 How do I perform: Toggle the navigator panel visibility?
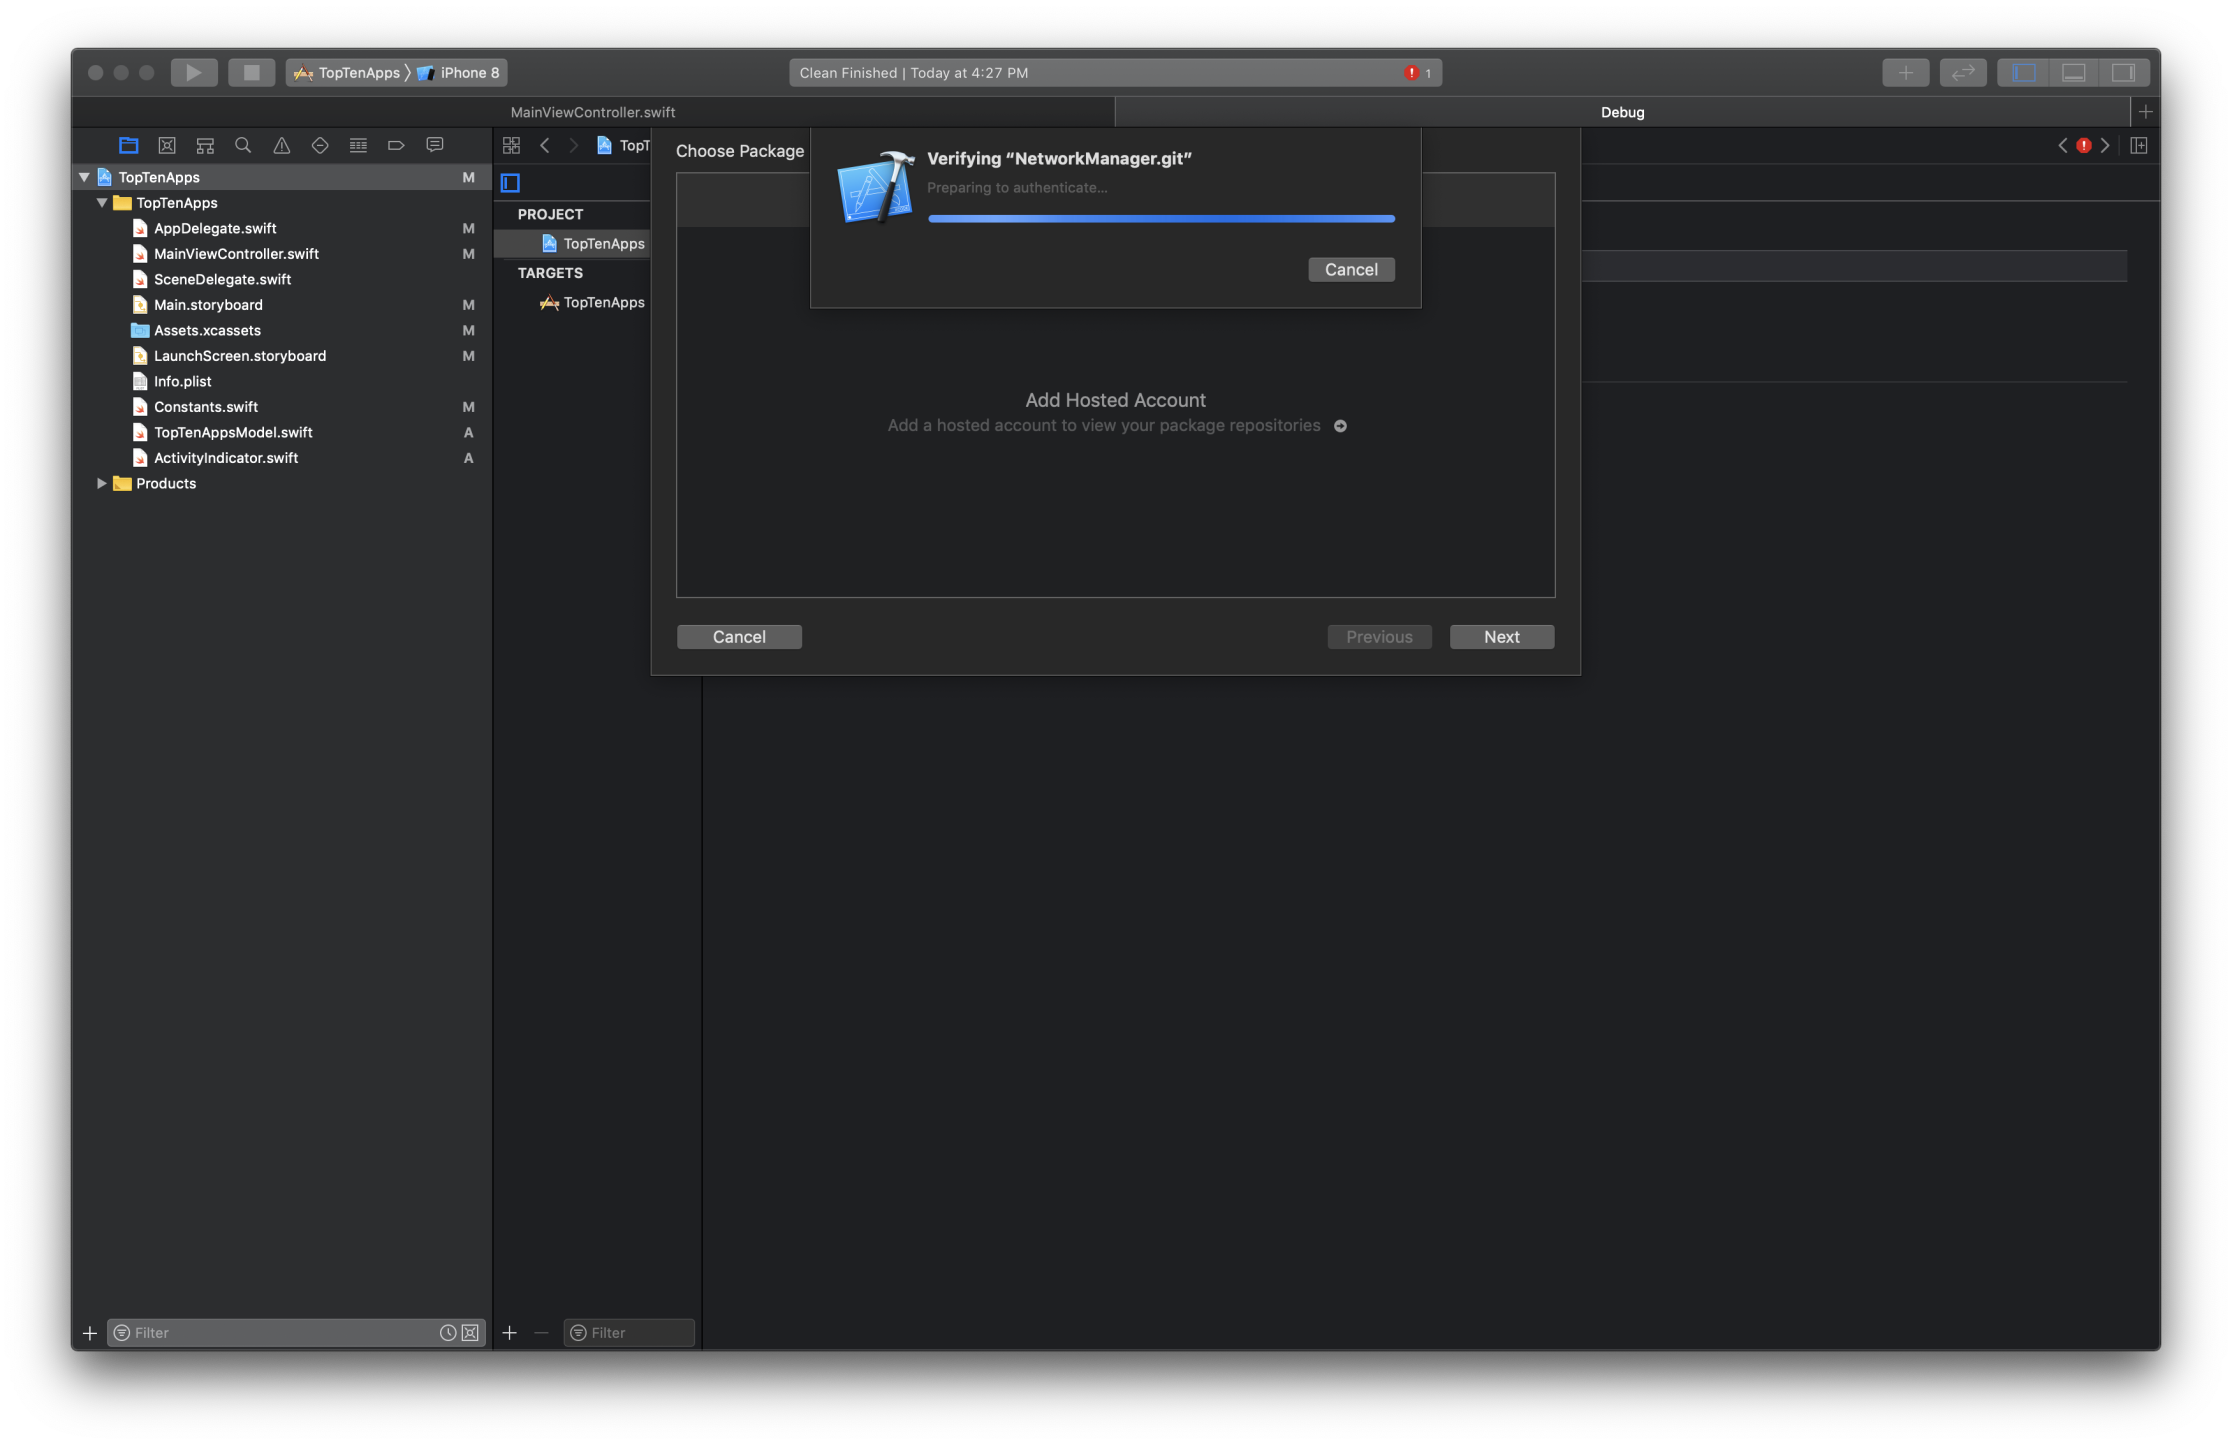[x=2024, y=72]
